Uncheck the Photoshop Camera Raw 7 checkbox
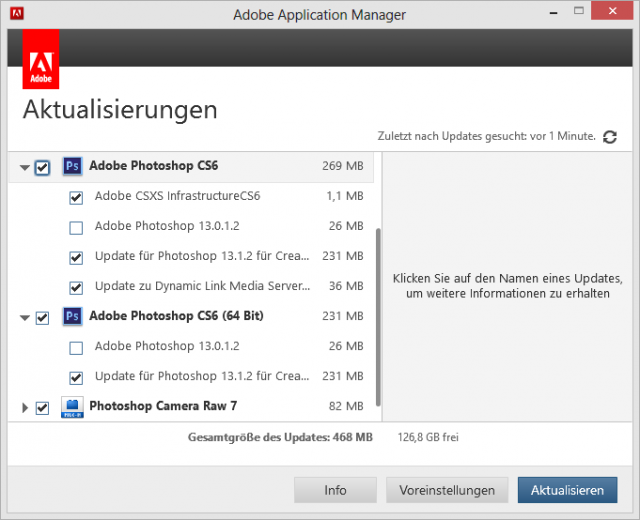This screenshot has height=520, width=640. (42, 408)
